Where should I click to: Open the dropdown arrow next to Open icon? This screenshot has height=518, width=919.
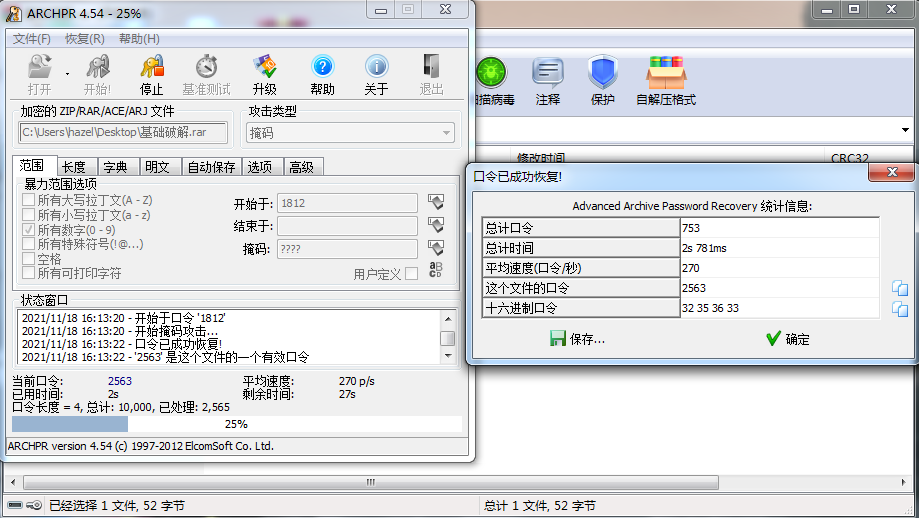[67, 74]
